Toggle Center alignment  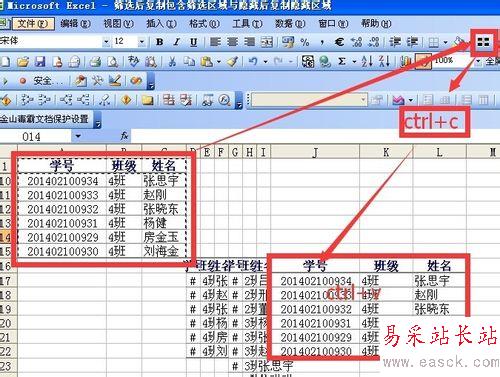coord(232,42)
